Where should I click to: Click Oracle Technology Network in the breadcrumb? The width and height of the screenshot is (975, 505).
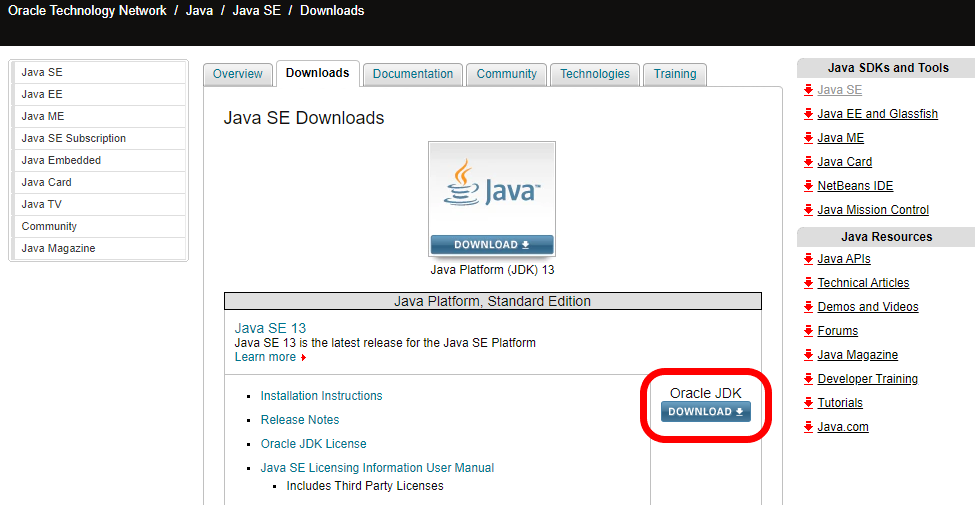(x=87, y=11)
